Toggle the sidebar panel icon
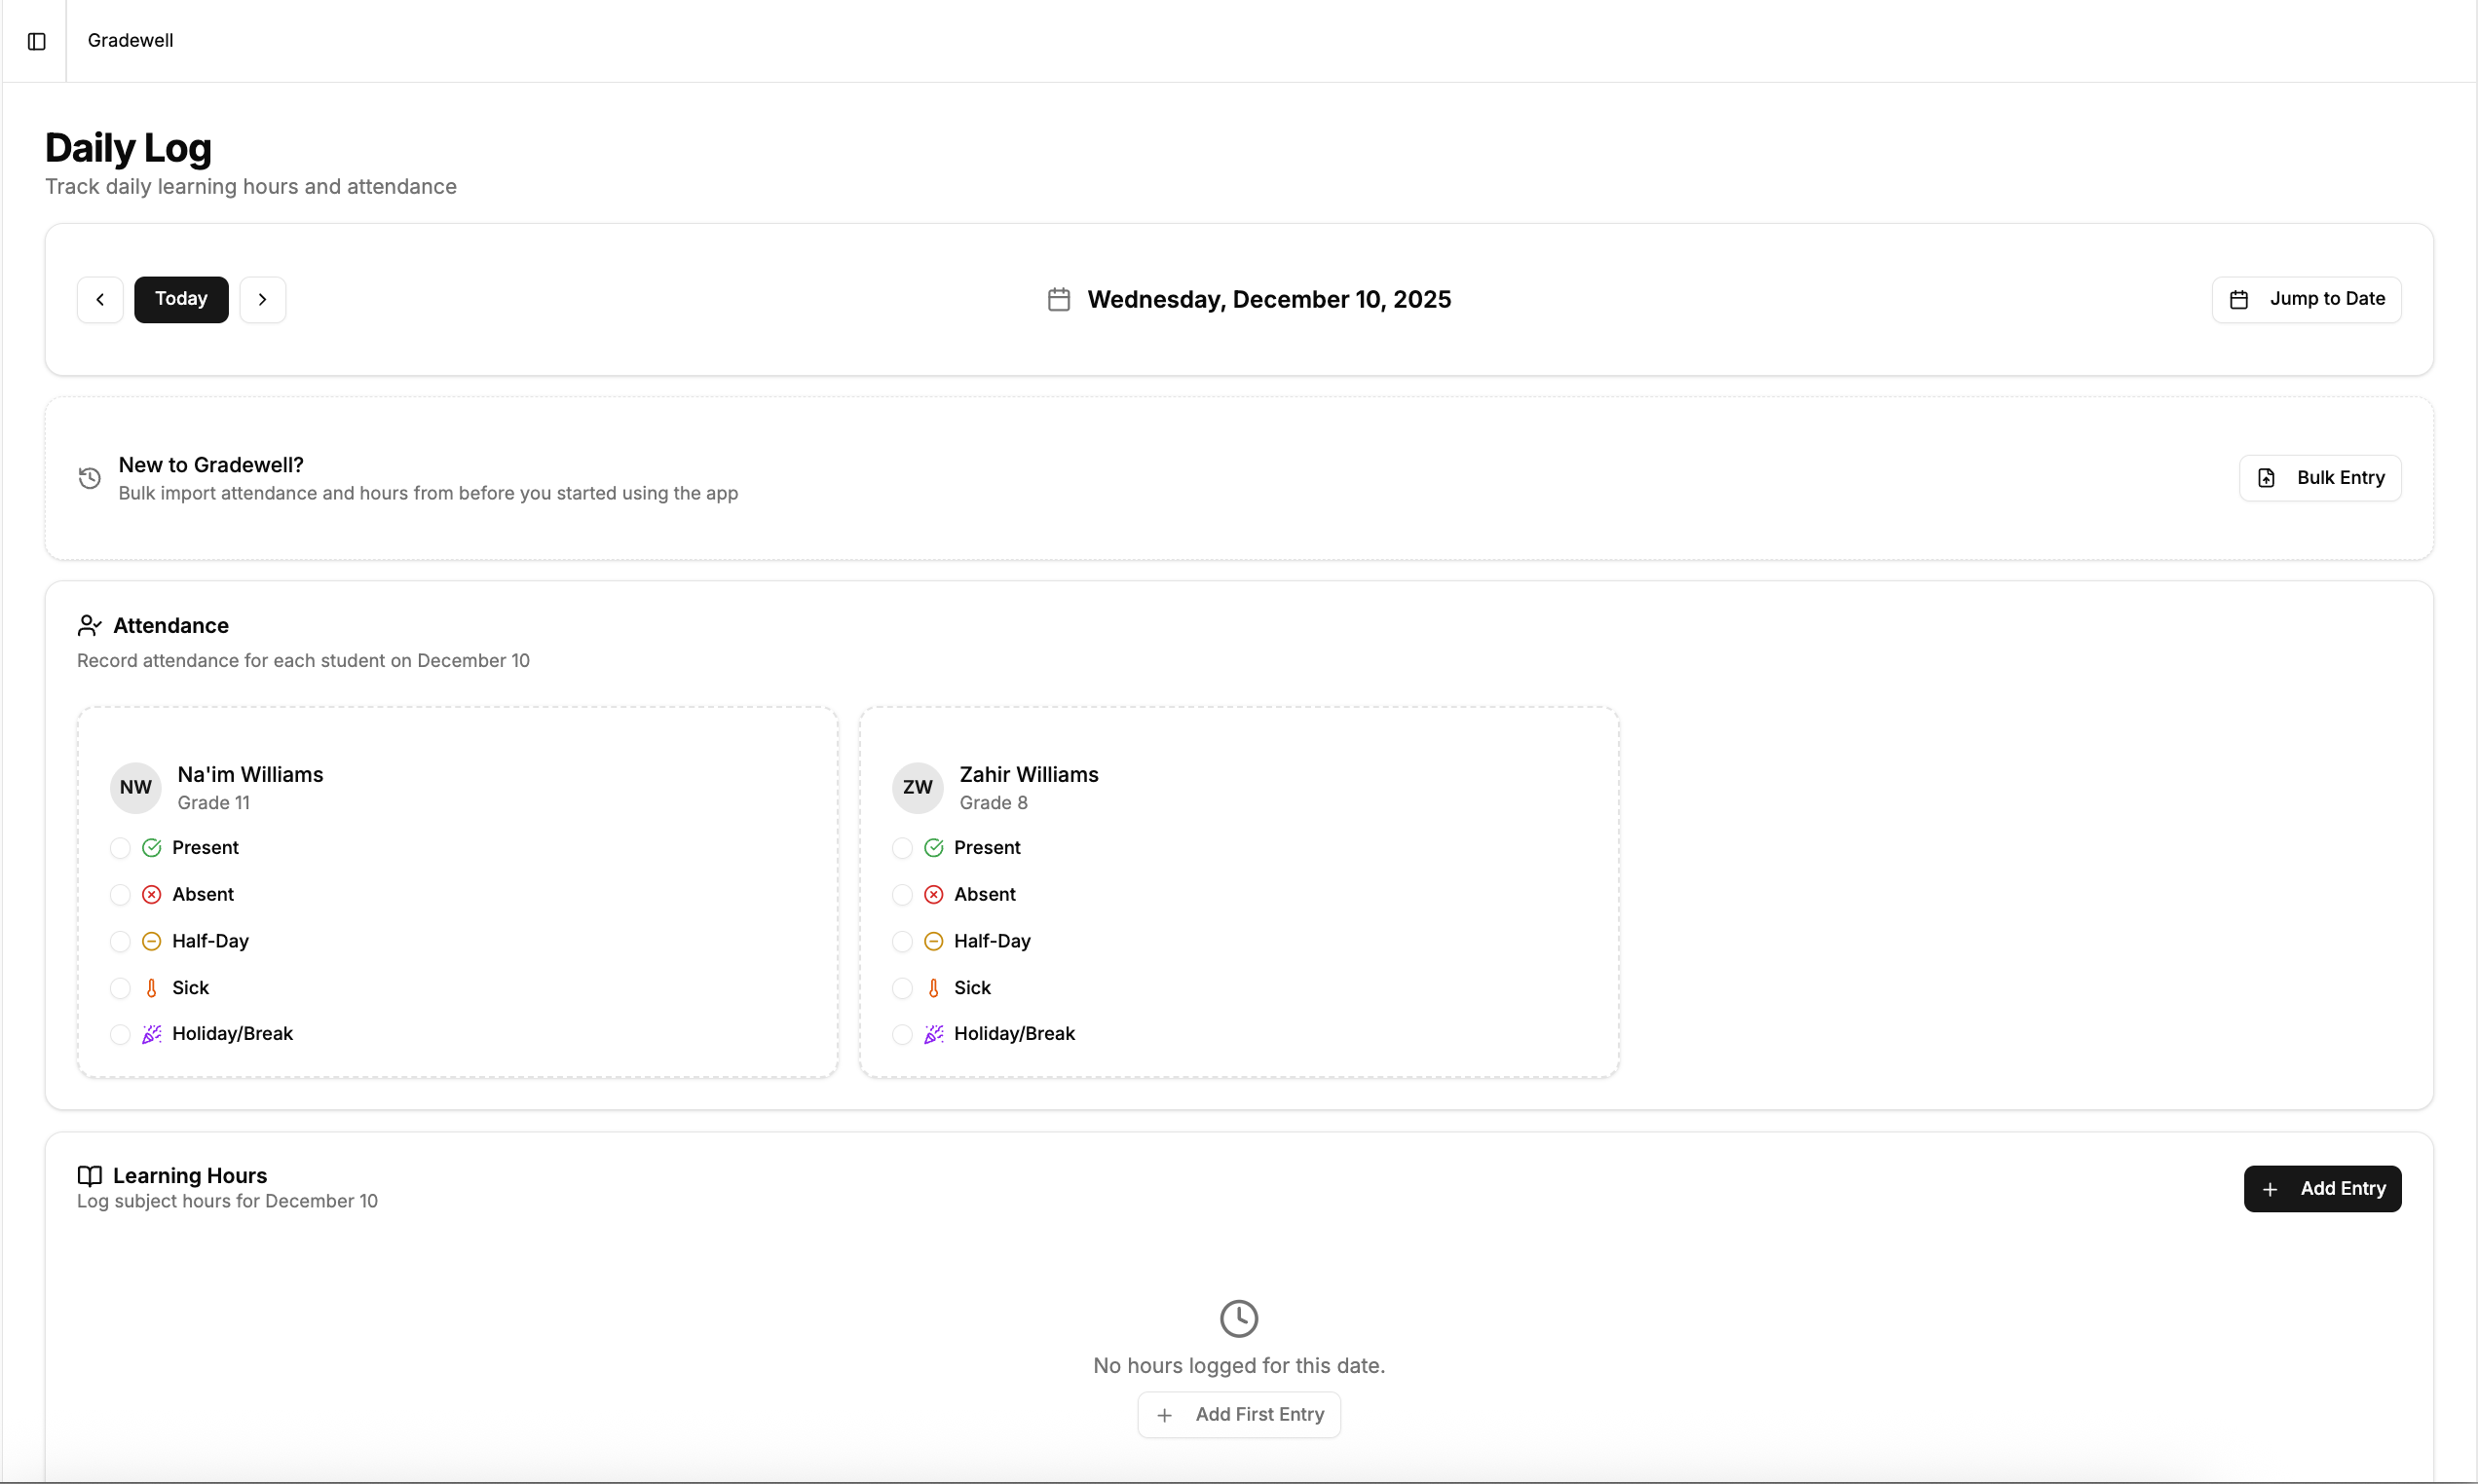This screenshot has height=1484, width=2478. pyautogui.click(x=37, y=41)
